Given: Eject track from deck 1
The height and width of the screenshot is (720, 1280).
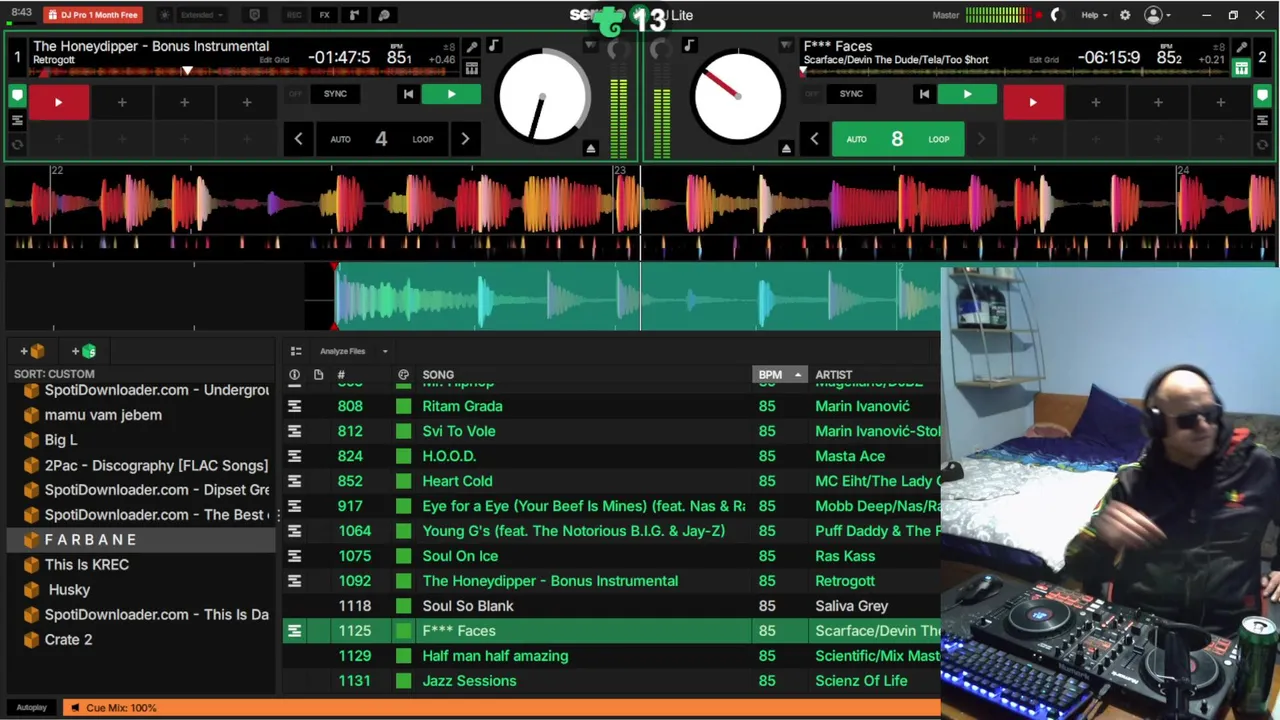Looking at the screenshot, I should [591, 148].
